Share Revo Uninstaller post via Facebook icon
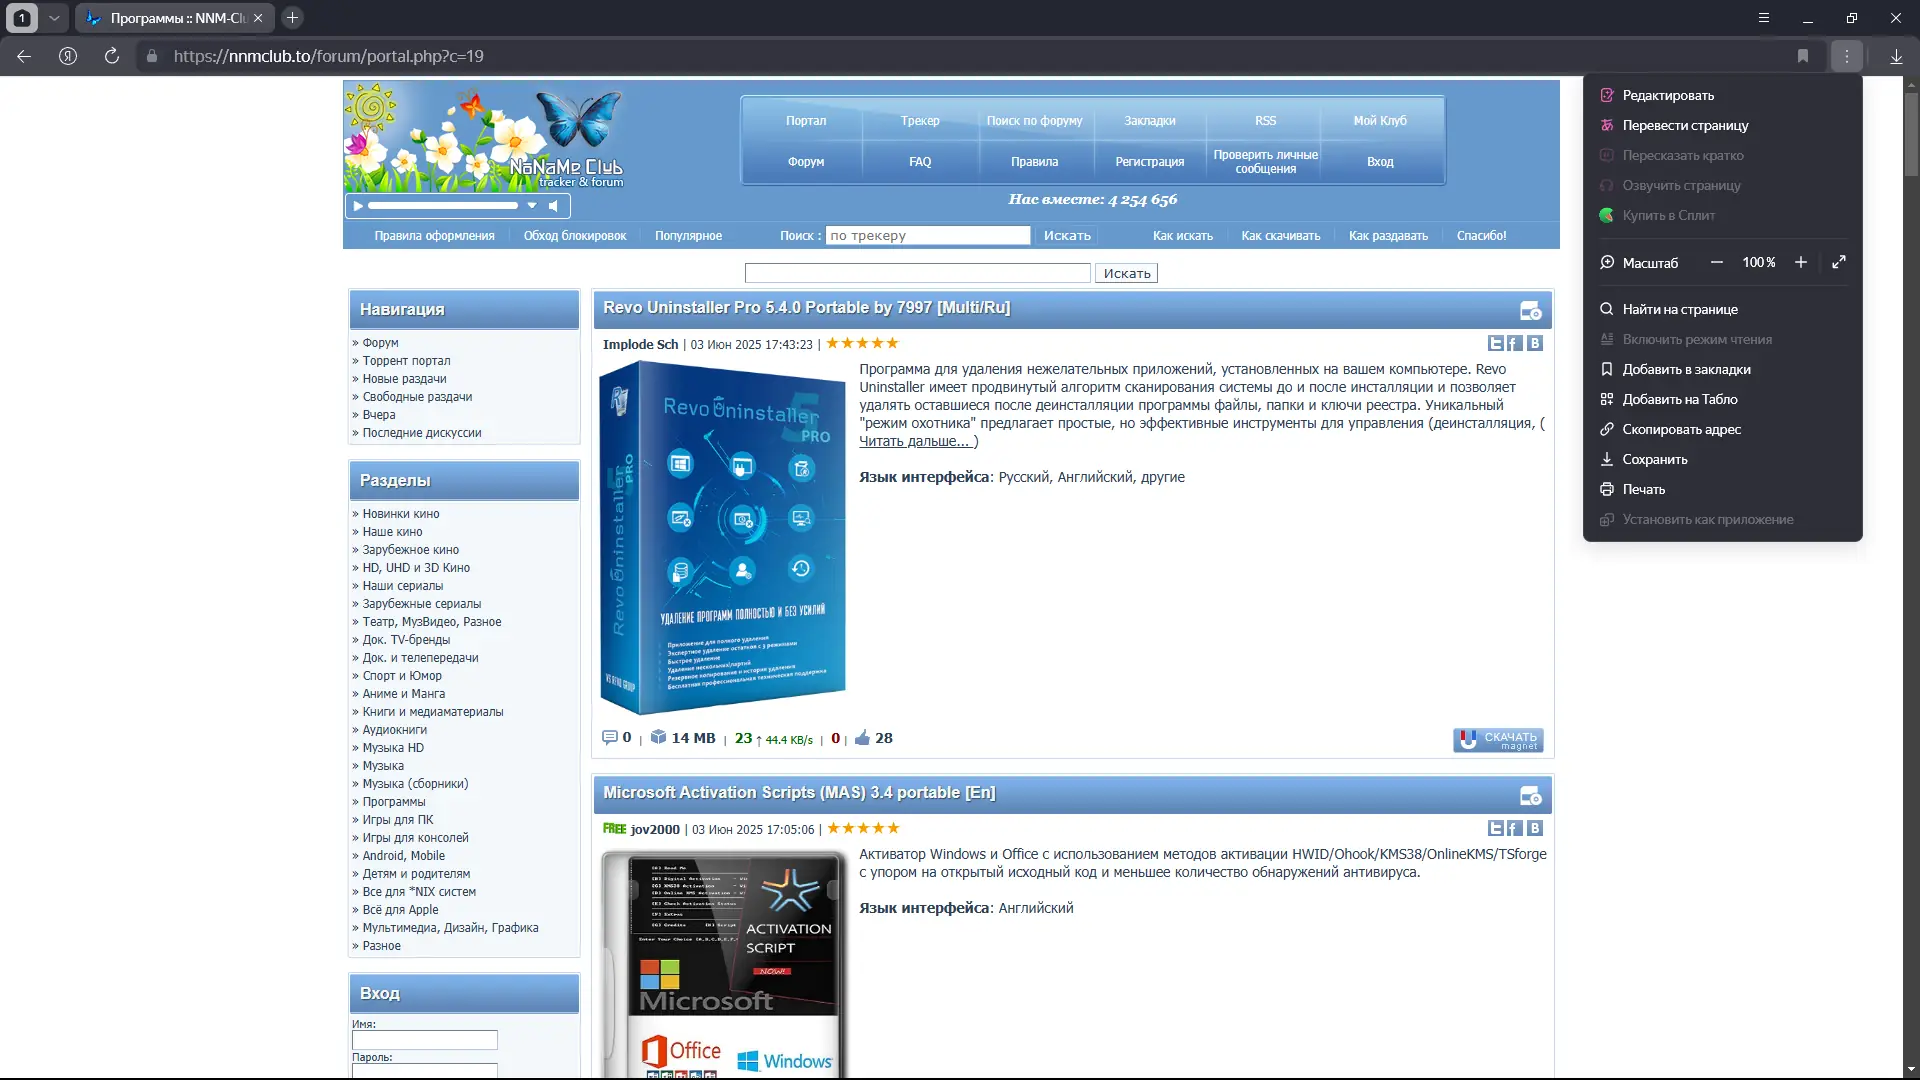Image resolution: width=1920 pixels, height=1080 pixels. coord(1514,343)
